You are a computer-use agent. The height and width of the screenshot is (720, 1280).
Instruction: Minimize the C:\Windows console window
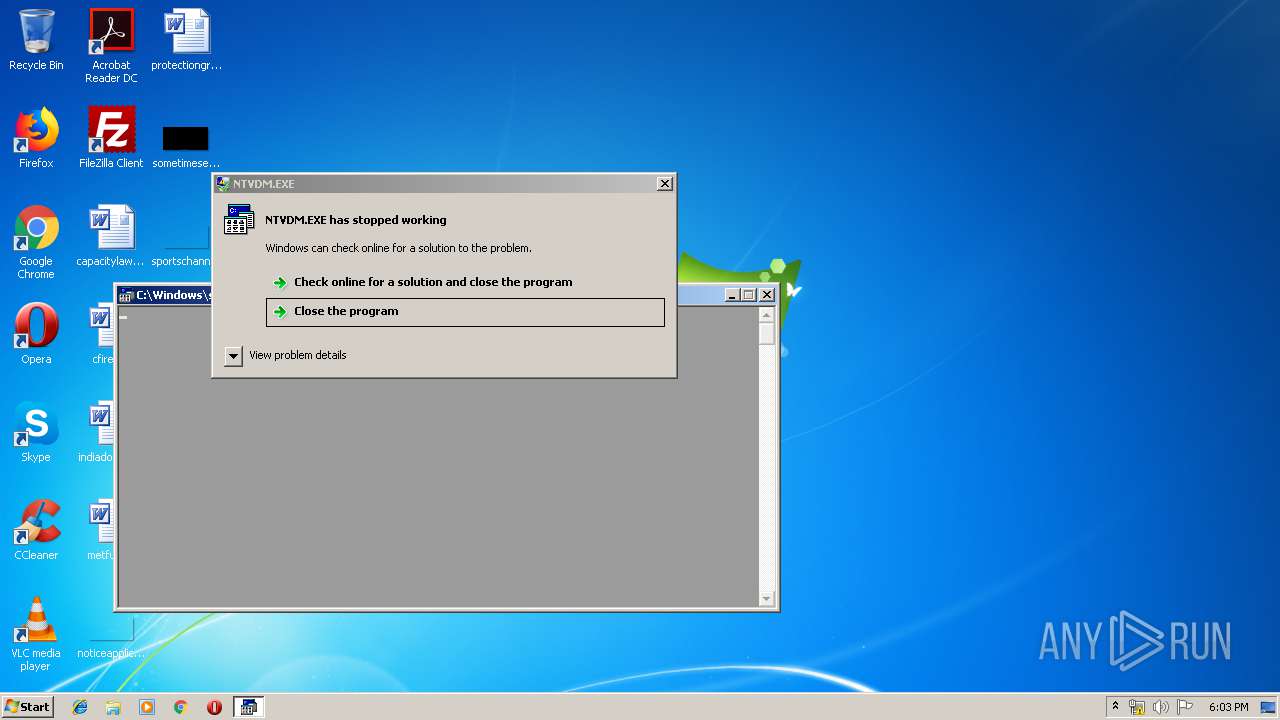732,295
